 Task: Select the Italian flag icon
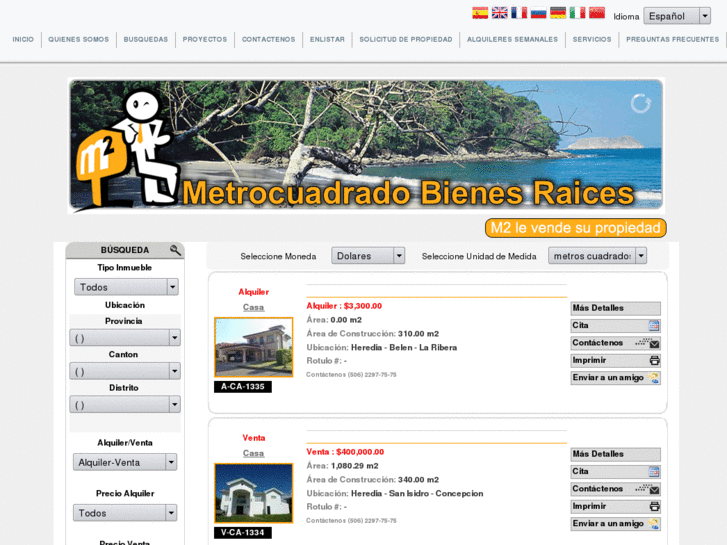577,13
